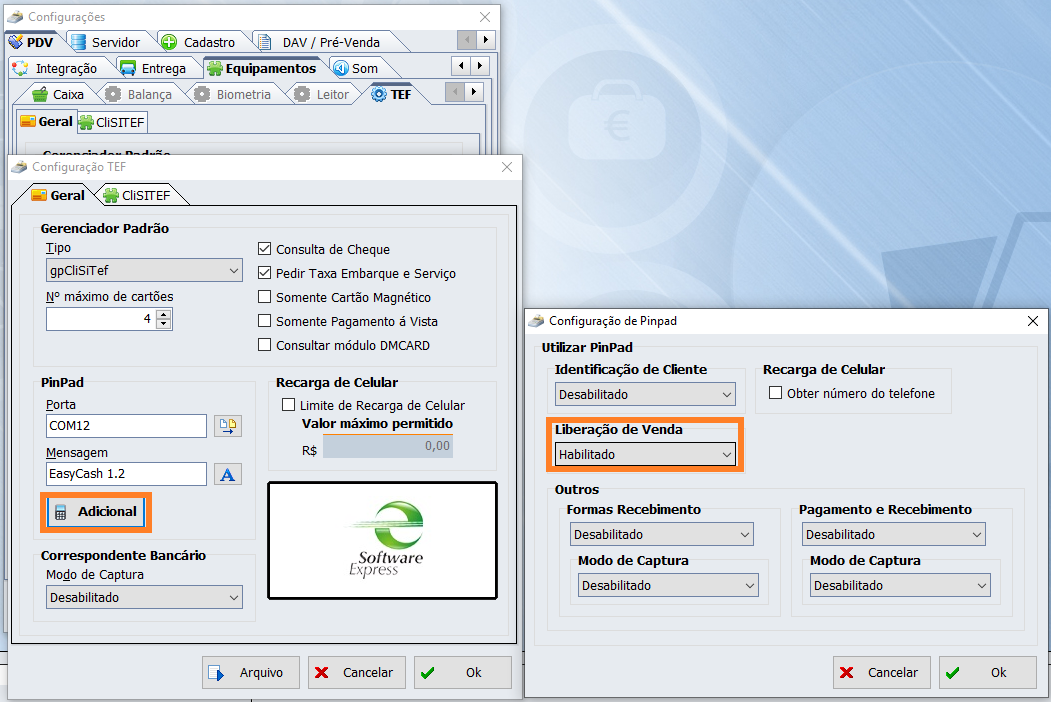Enable Limite de Recarga de Celular
The width and height of the screenshot is (1051, 702).
coord(289,405)
